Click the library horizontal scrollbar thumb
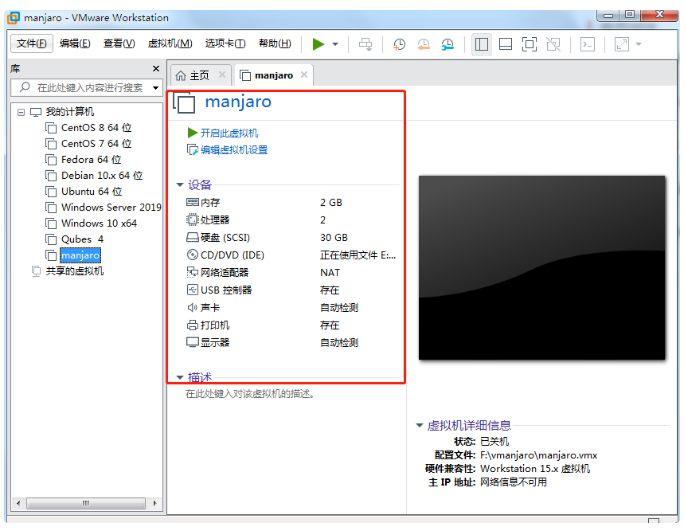Screen dimensions: 686x532 (x=86, y=503)
